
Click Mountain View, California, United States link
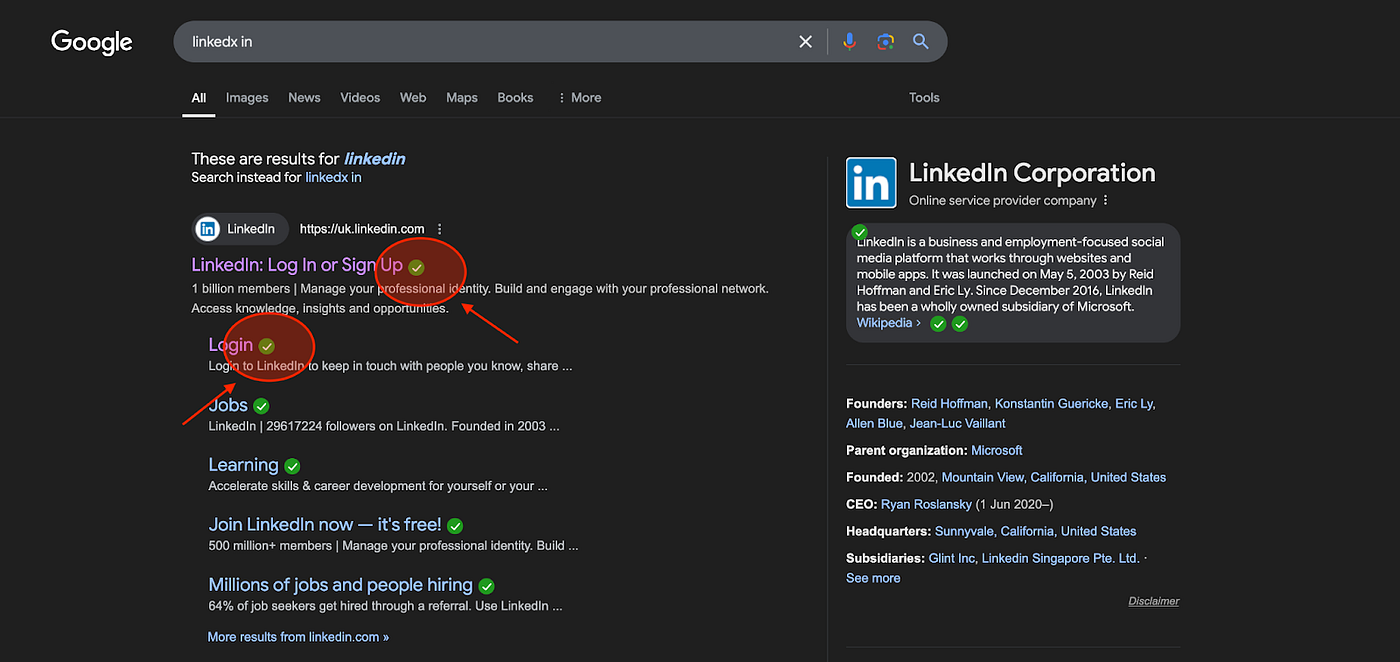coord(1054,478)
